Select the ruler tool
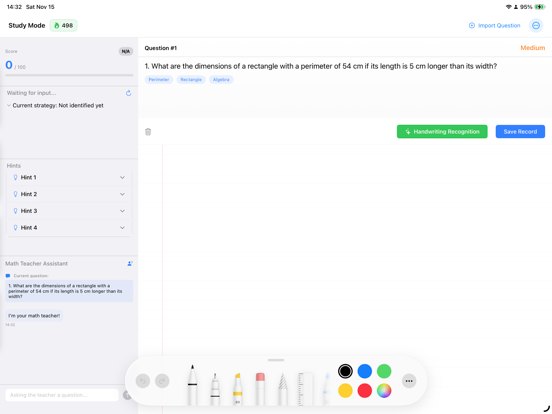552x414 pixels. tap(305, 389)
